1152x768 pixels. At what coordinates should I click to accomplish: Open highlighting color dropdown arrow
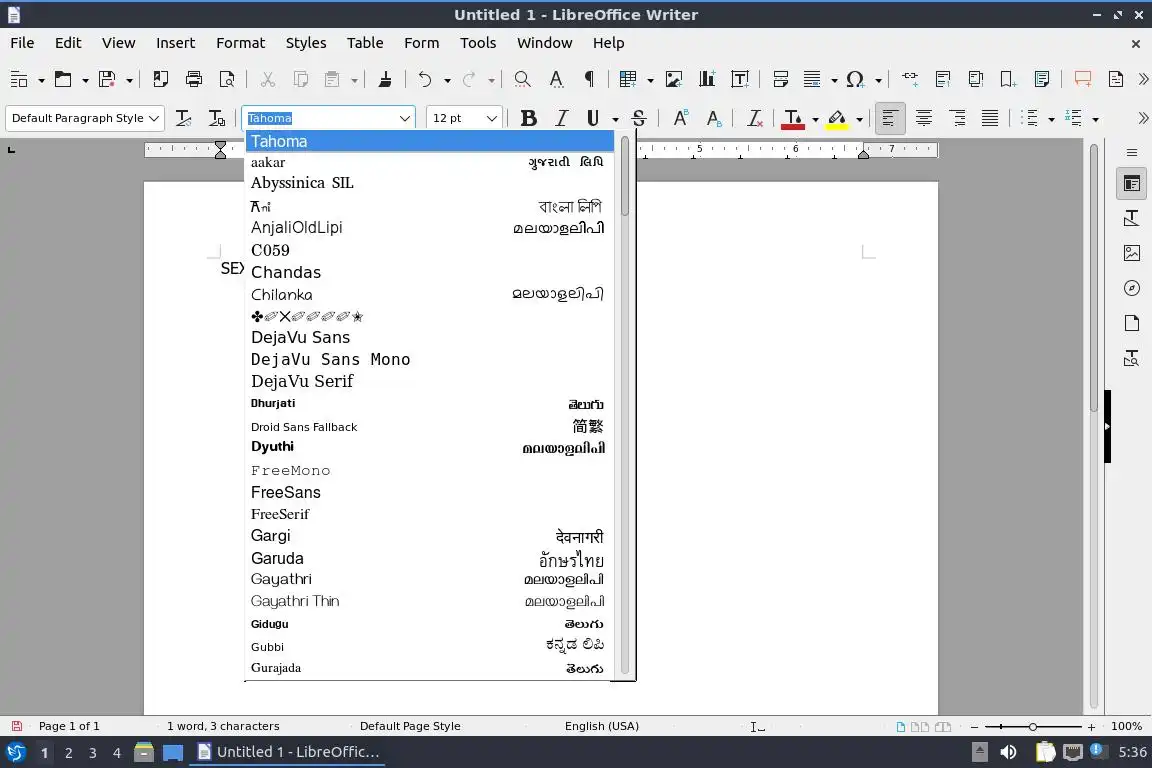860,119
